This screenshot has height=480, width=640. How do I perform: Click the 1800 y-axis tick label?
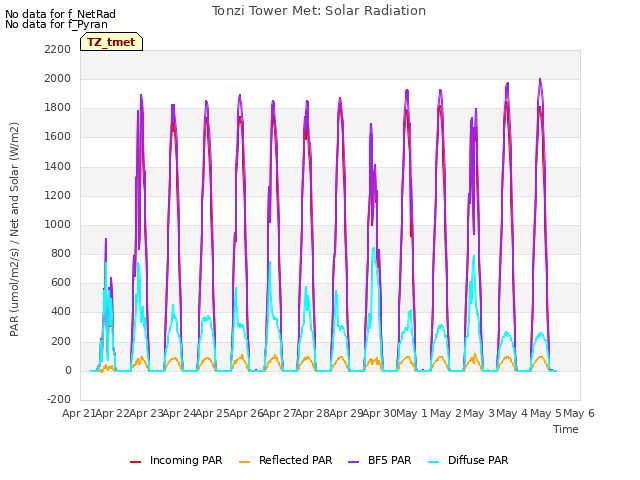pos(58,108)
